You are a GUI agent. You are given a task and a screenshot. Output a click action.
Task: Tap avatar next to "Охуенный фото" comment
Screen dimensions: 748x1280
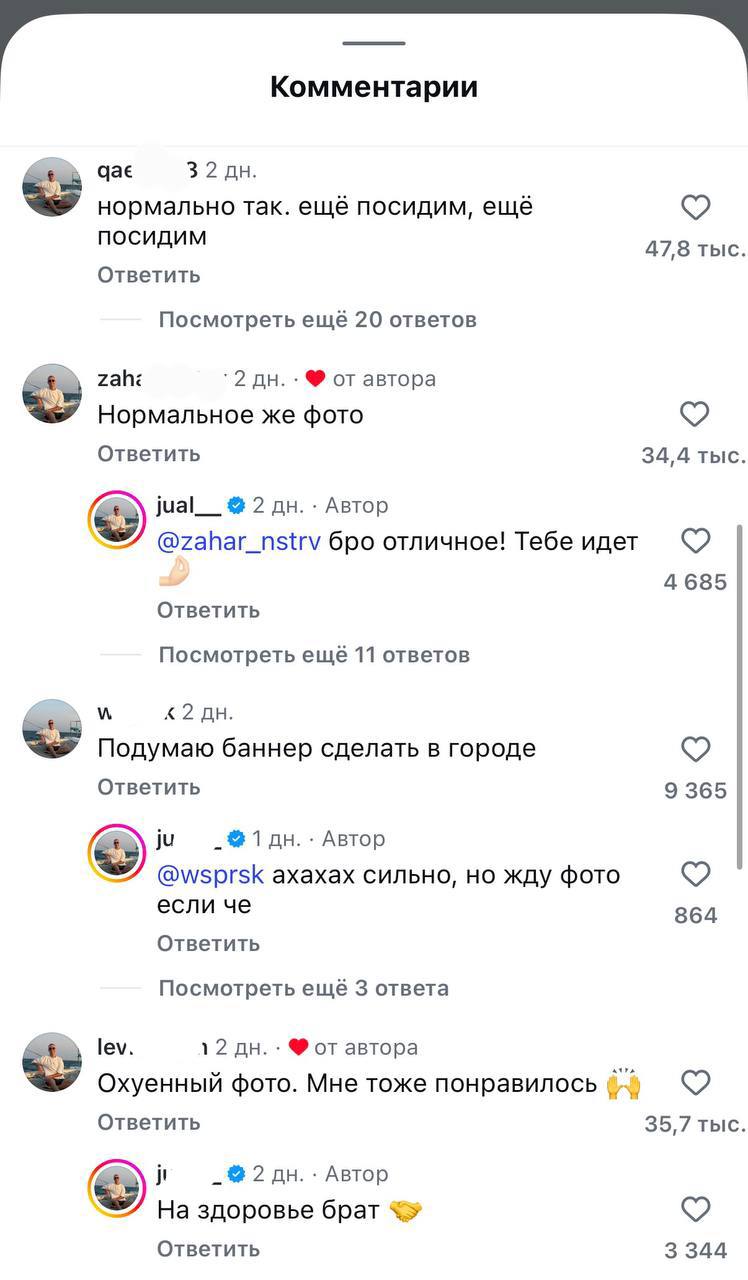click(52, 1062)
